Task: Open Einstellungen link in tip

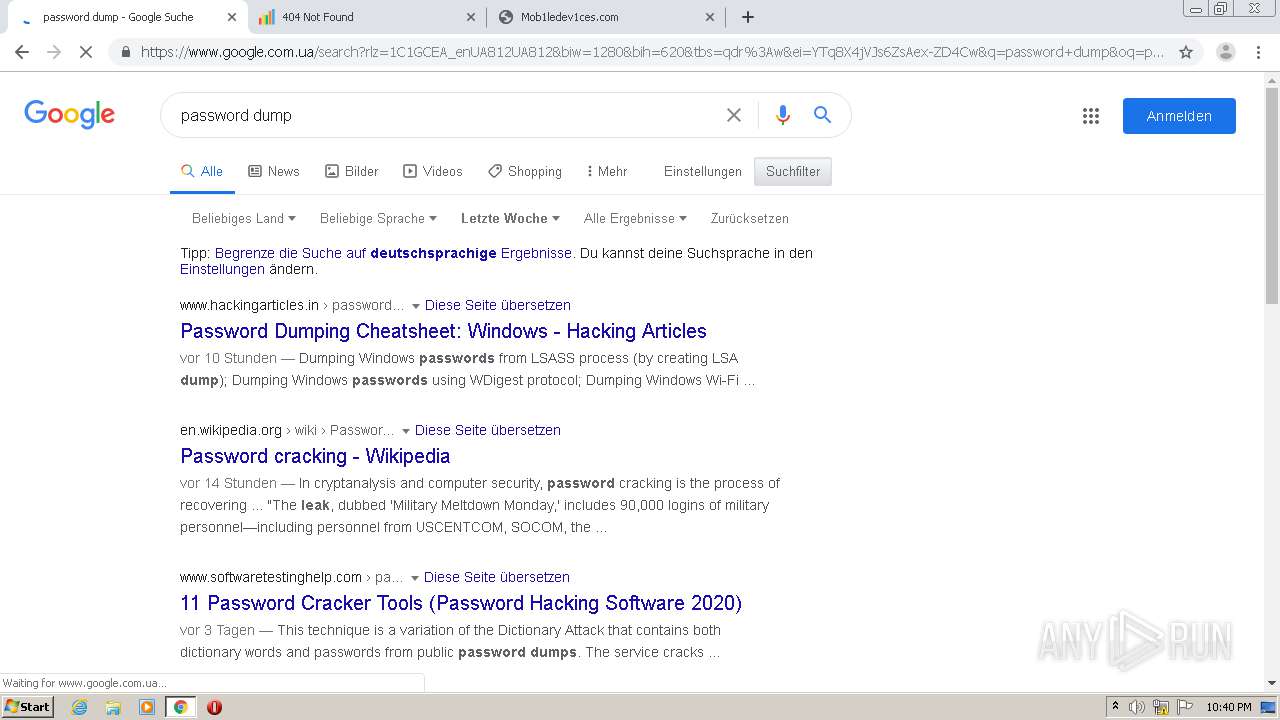Action: pyautogui.click(x=222, y=269)
